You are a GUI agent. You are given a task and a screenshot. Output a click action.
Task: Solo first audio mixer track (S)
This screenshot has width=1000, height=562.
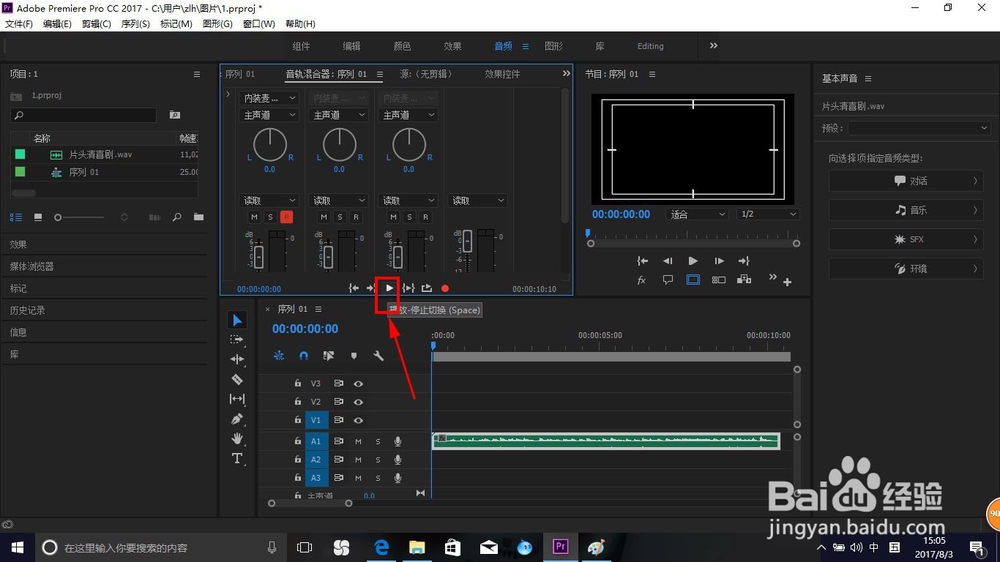click(x=270, y=217)
